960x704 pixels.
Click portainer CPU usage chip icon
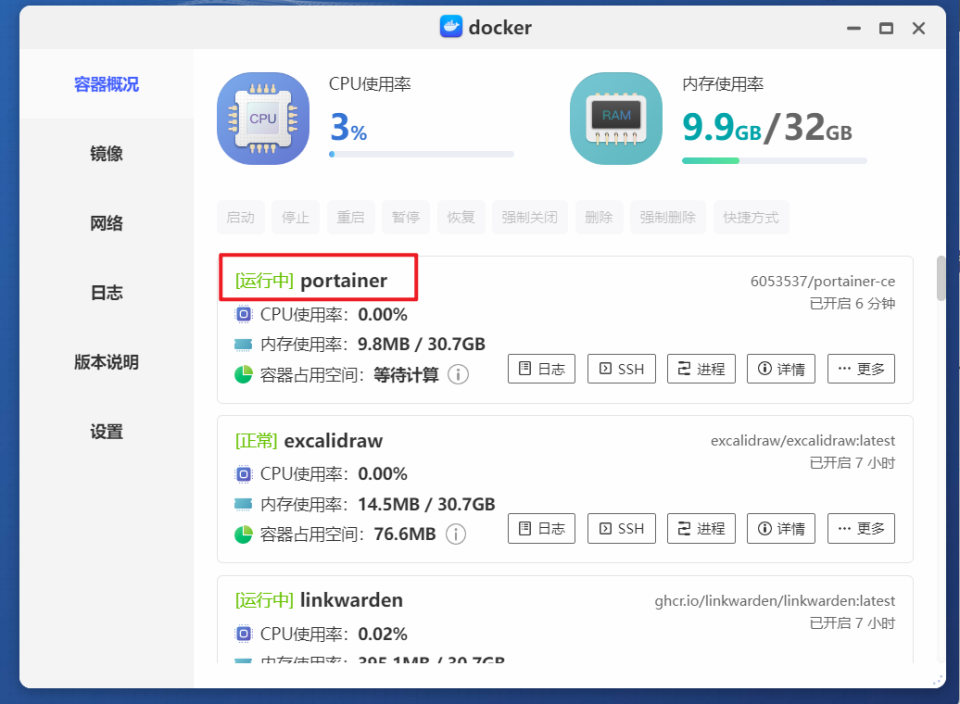click(x=244, y=315)
